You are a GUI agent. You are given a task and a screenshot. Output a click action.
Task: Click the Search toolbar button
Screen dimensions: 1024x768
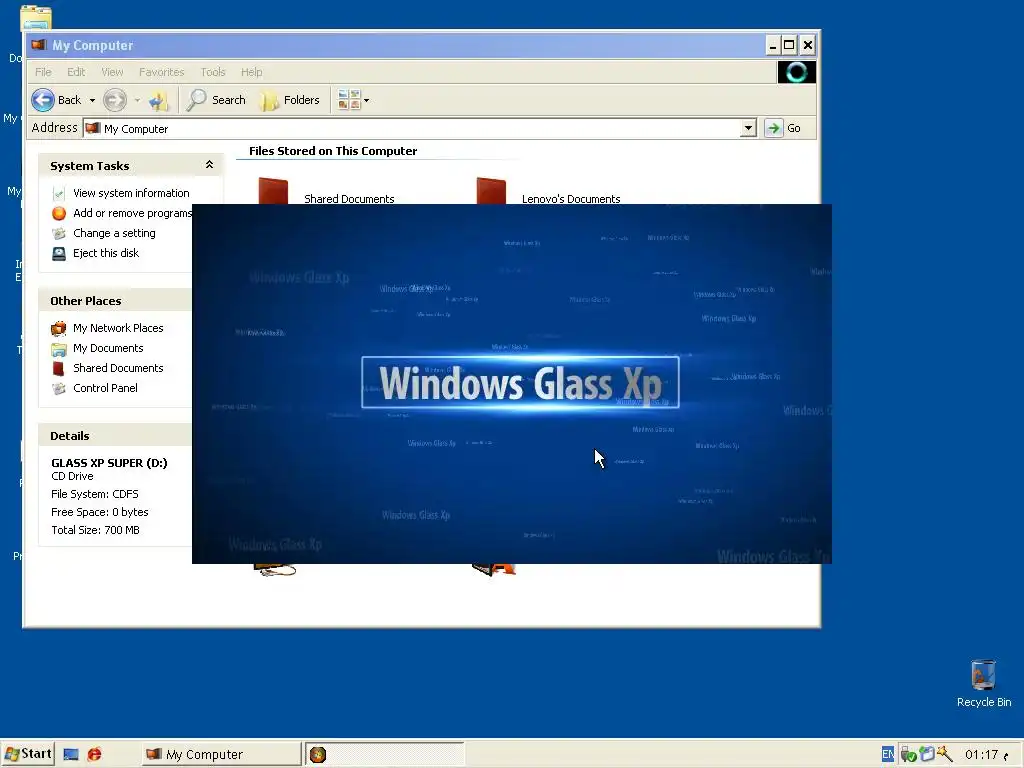pos(216,100)
